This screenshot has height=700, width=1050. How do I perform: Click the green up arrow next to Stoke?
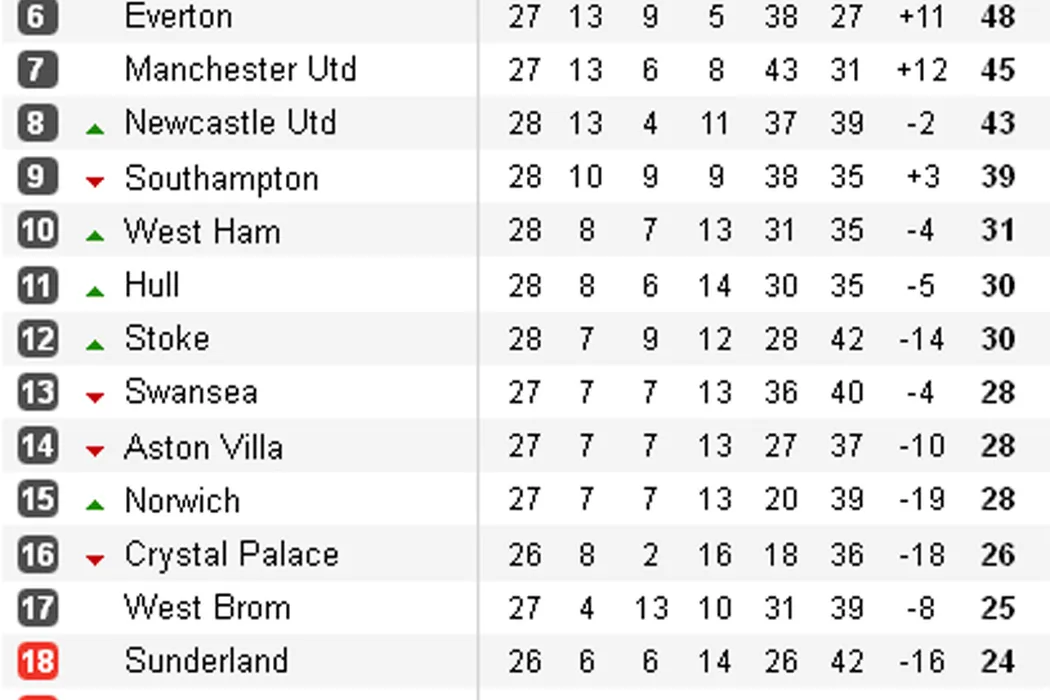click(x=95, y=344)
